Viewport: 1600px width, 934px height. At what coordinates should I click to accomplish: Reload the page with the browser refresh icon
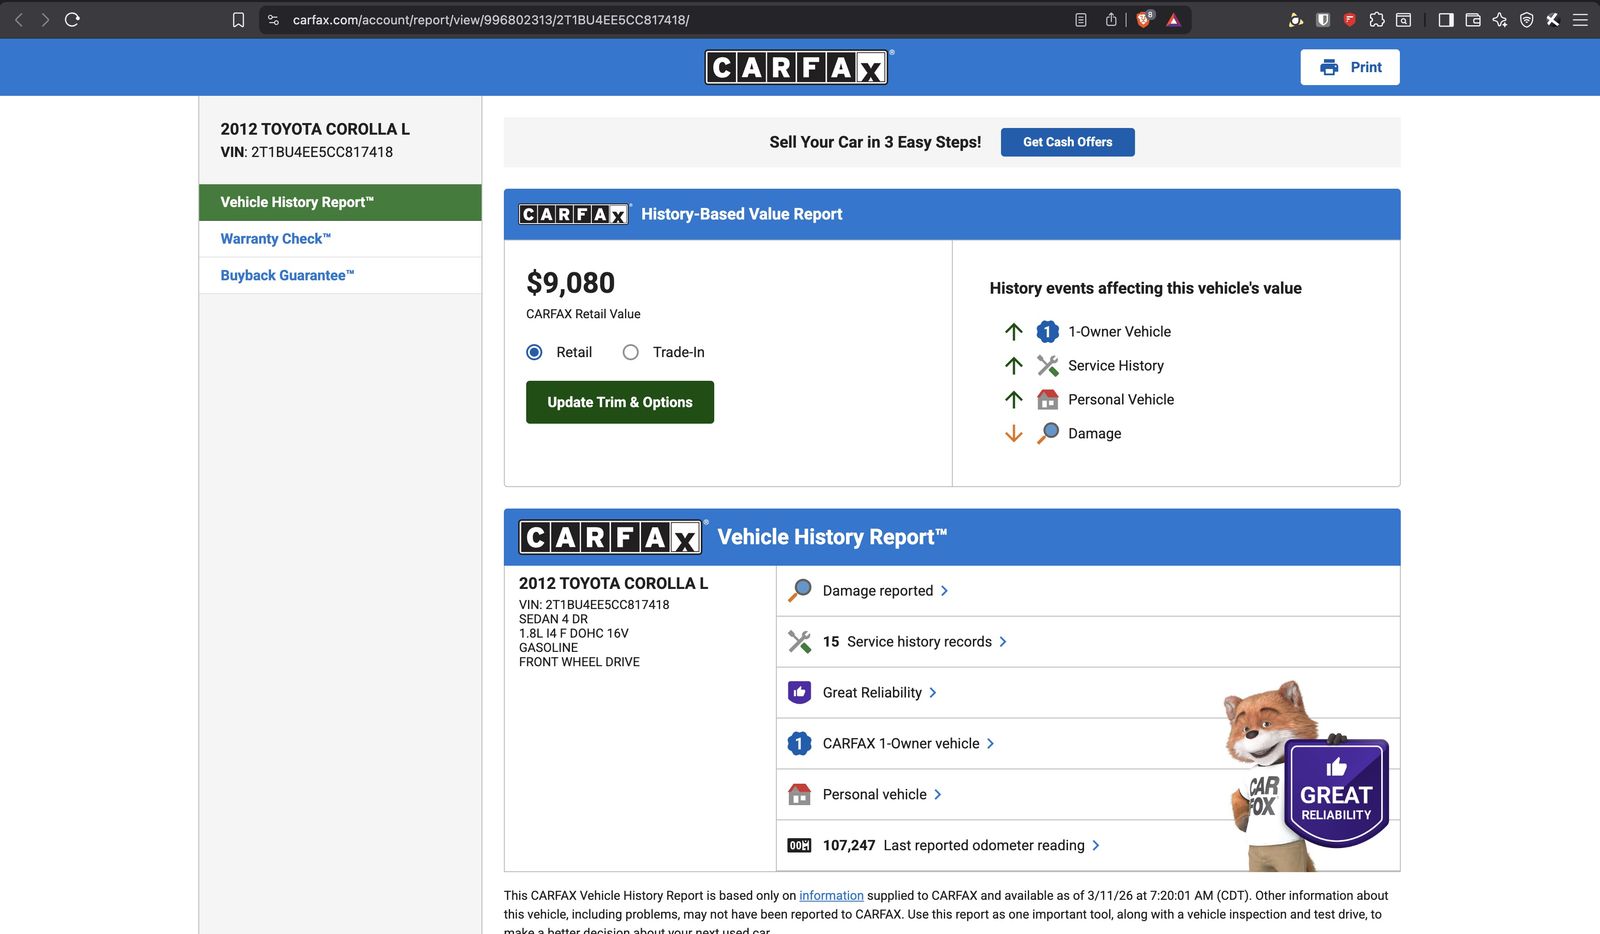click(x=72, y=20)
